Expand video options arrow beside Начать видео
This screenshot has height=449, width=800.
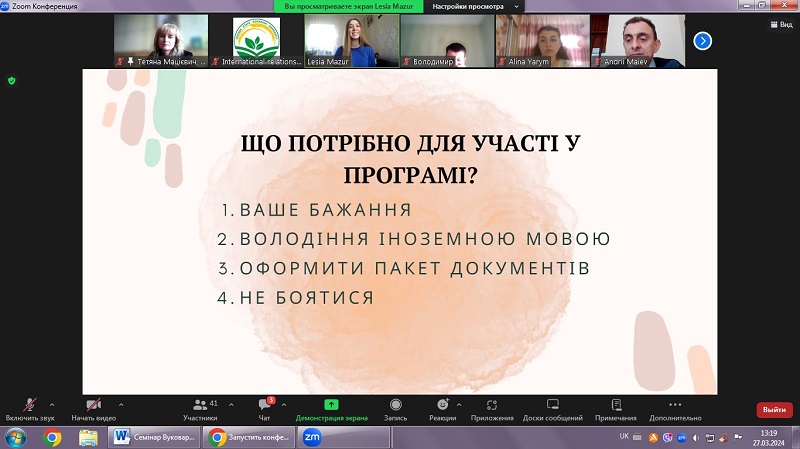[122, 404]
